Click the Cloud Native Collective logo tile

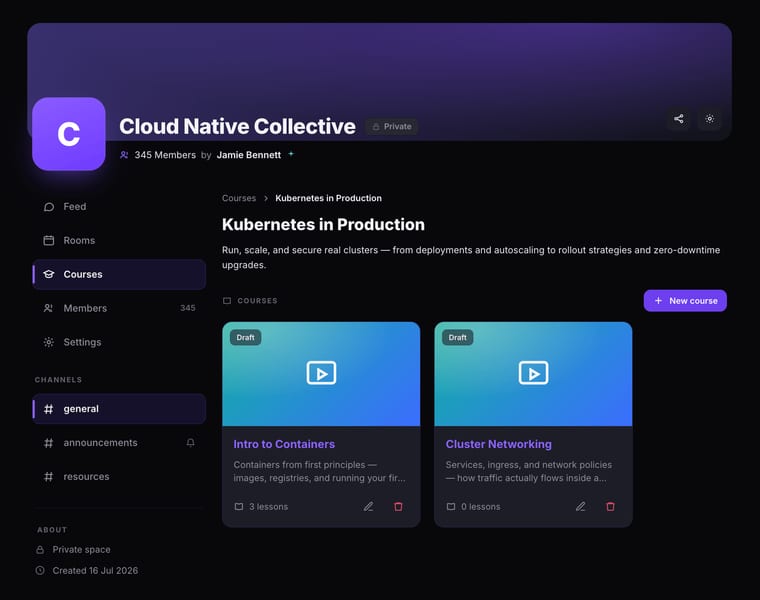pyautogui.click(x=69, y=134)
